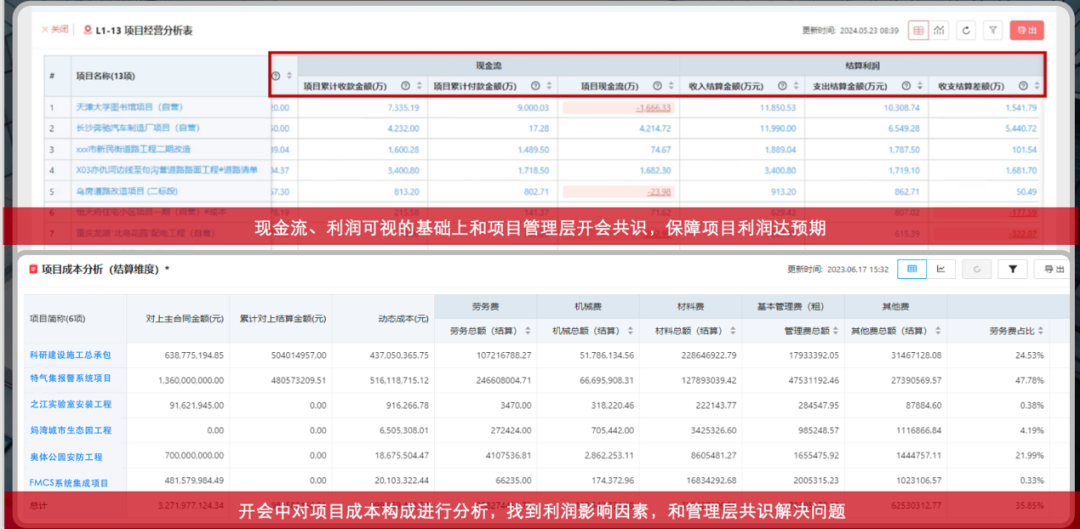Close the L1-13 project analysis table

click(55, 30)
